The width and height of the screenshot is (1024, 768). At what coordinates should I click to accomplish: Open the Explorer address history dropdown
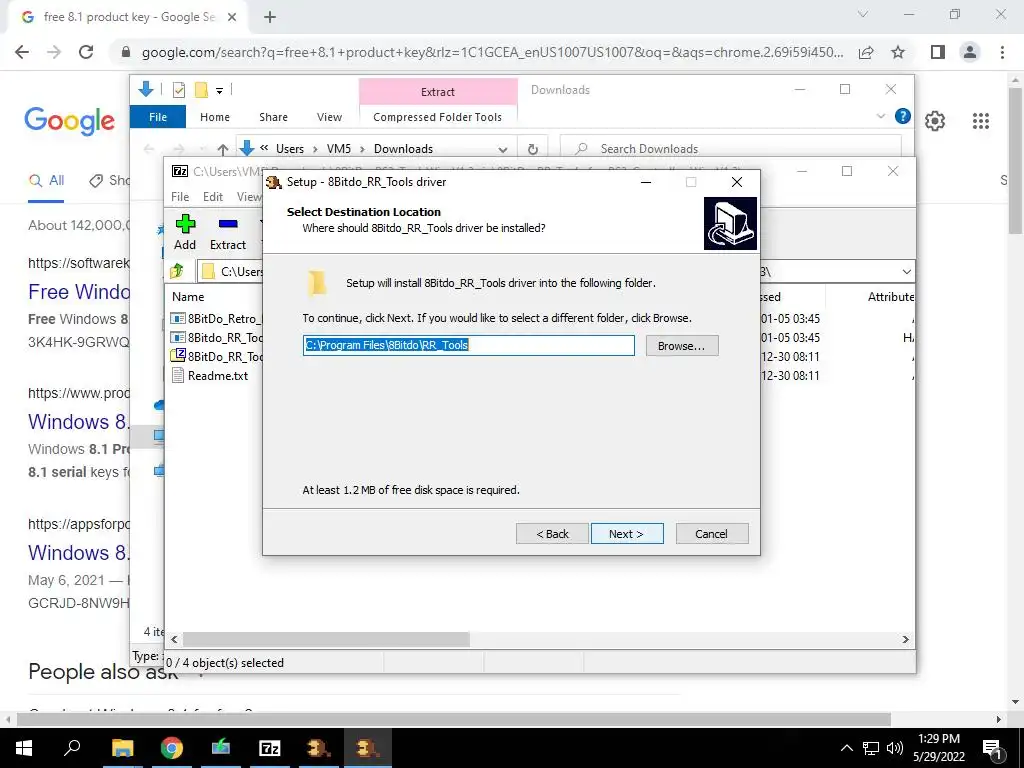pos(502,149)
